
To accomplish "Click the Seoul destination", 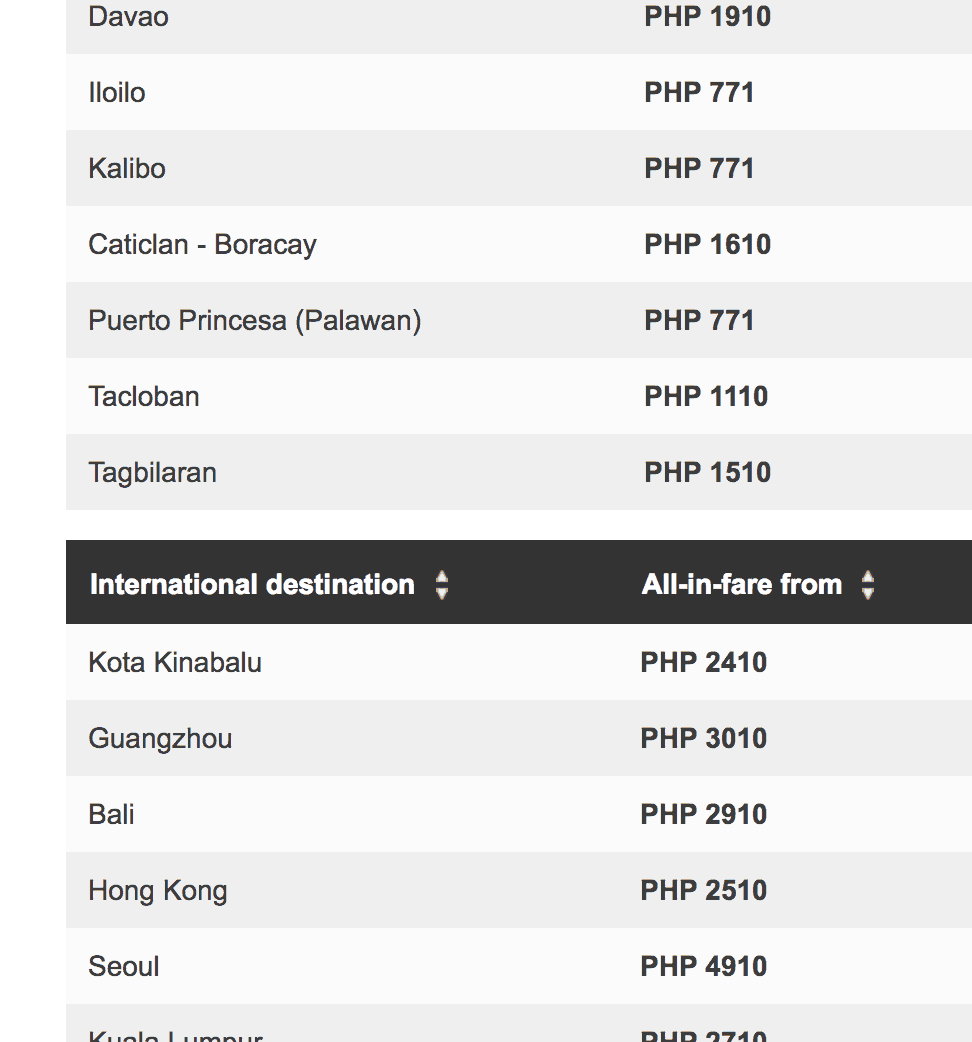I will [x=124, y=967].
